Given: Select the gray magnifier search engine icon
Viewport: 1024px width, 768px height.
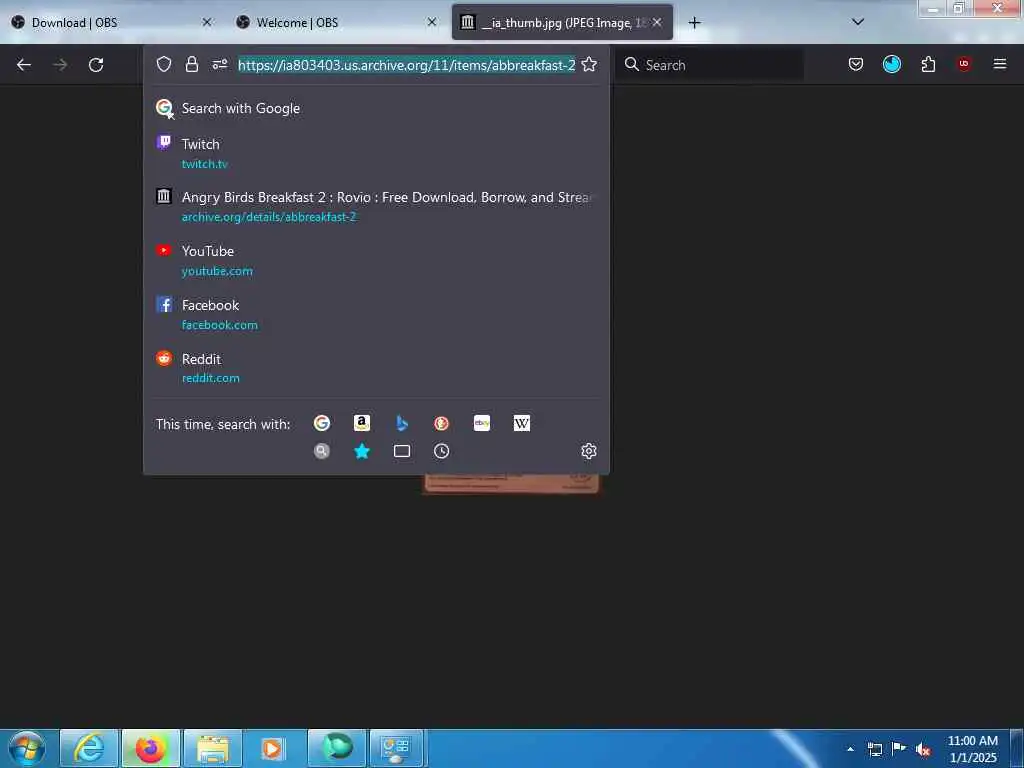Looking at the screenshot, I should (322, 451).
